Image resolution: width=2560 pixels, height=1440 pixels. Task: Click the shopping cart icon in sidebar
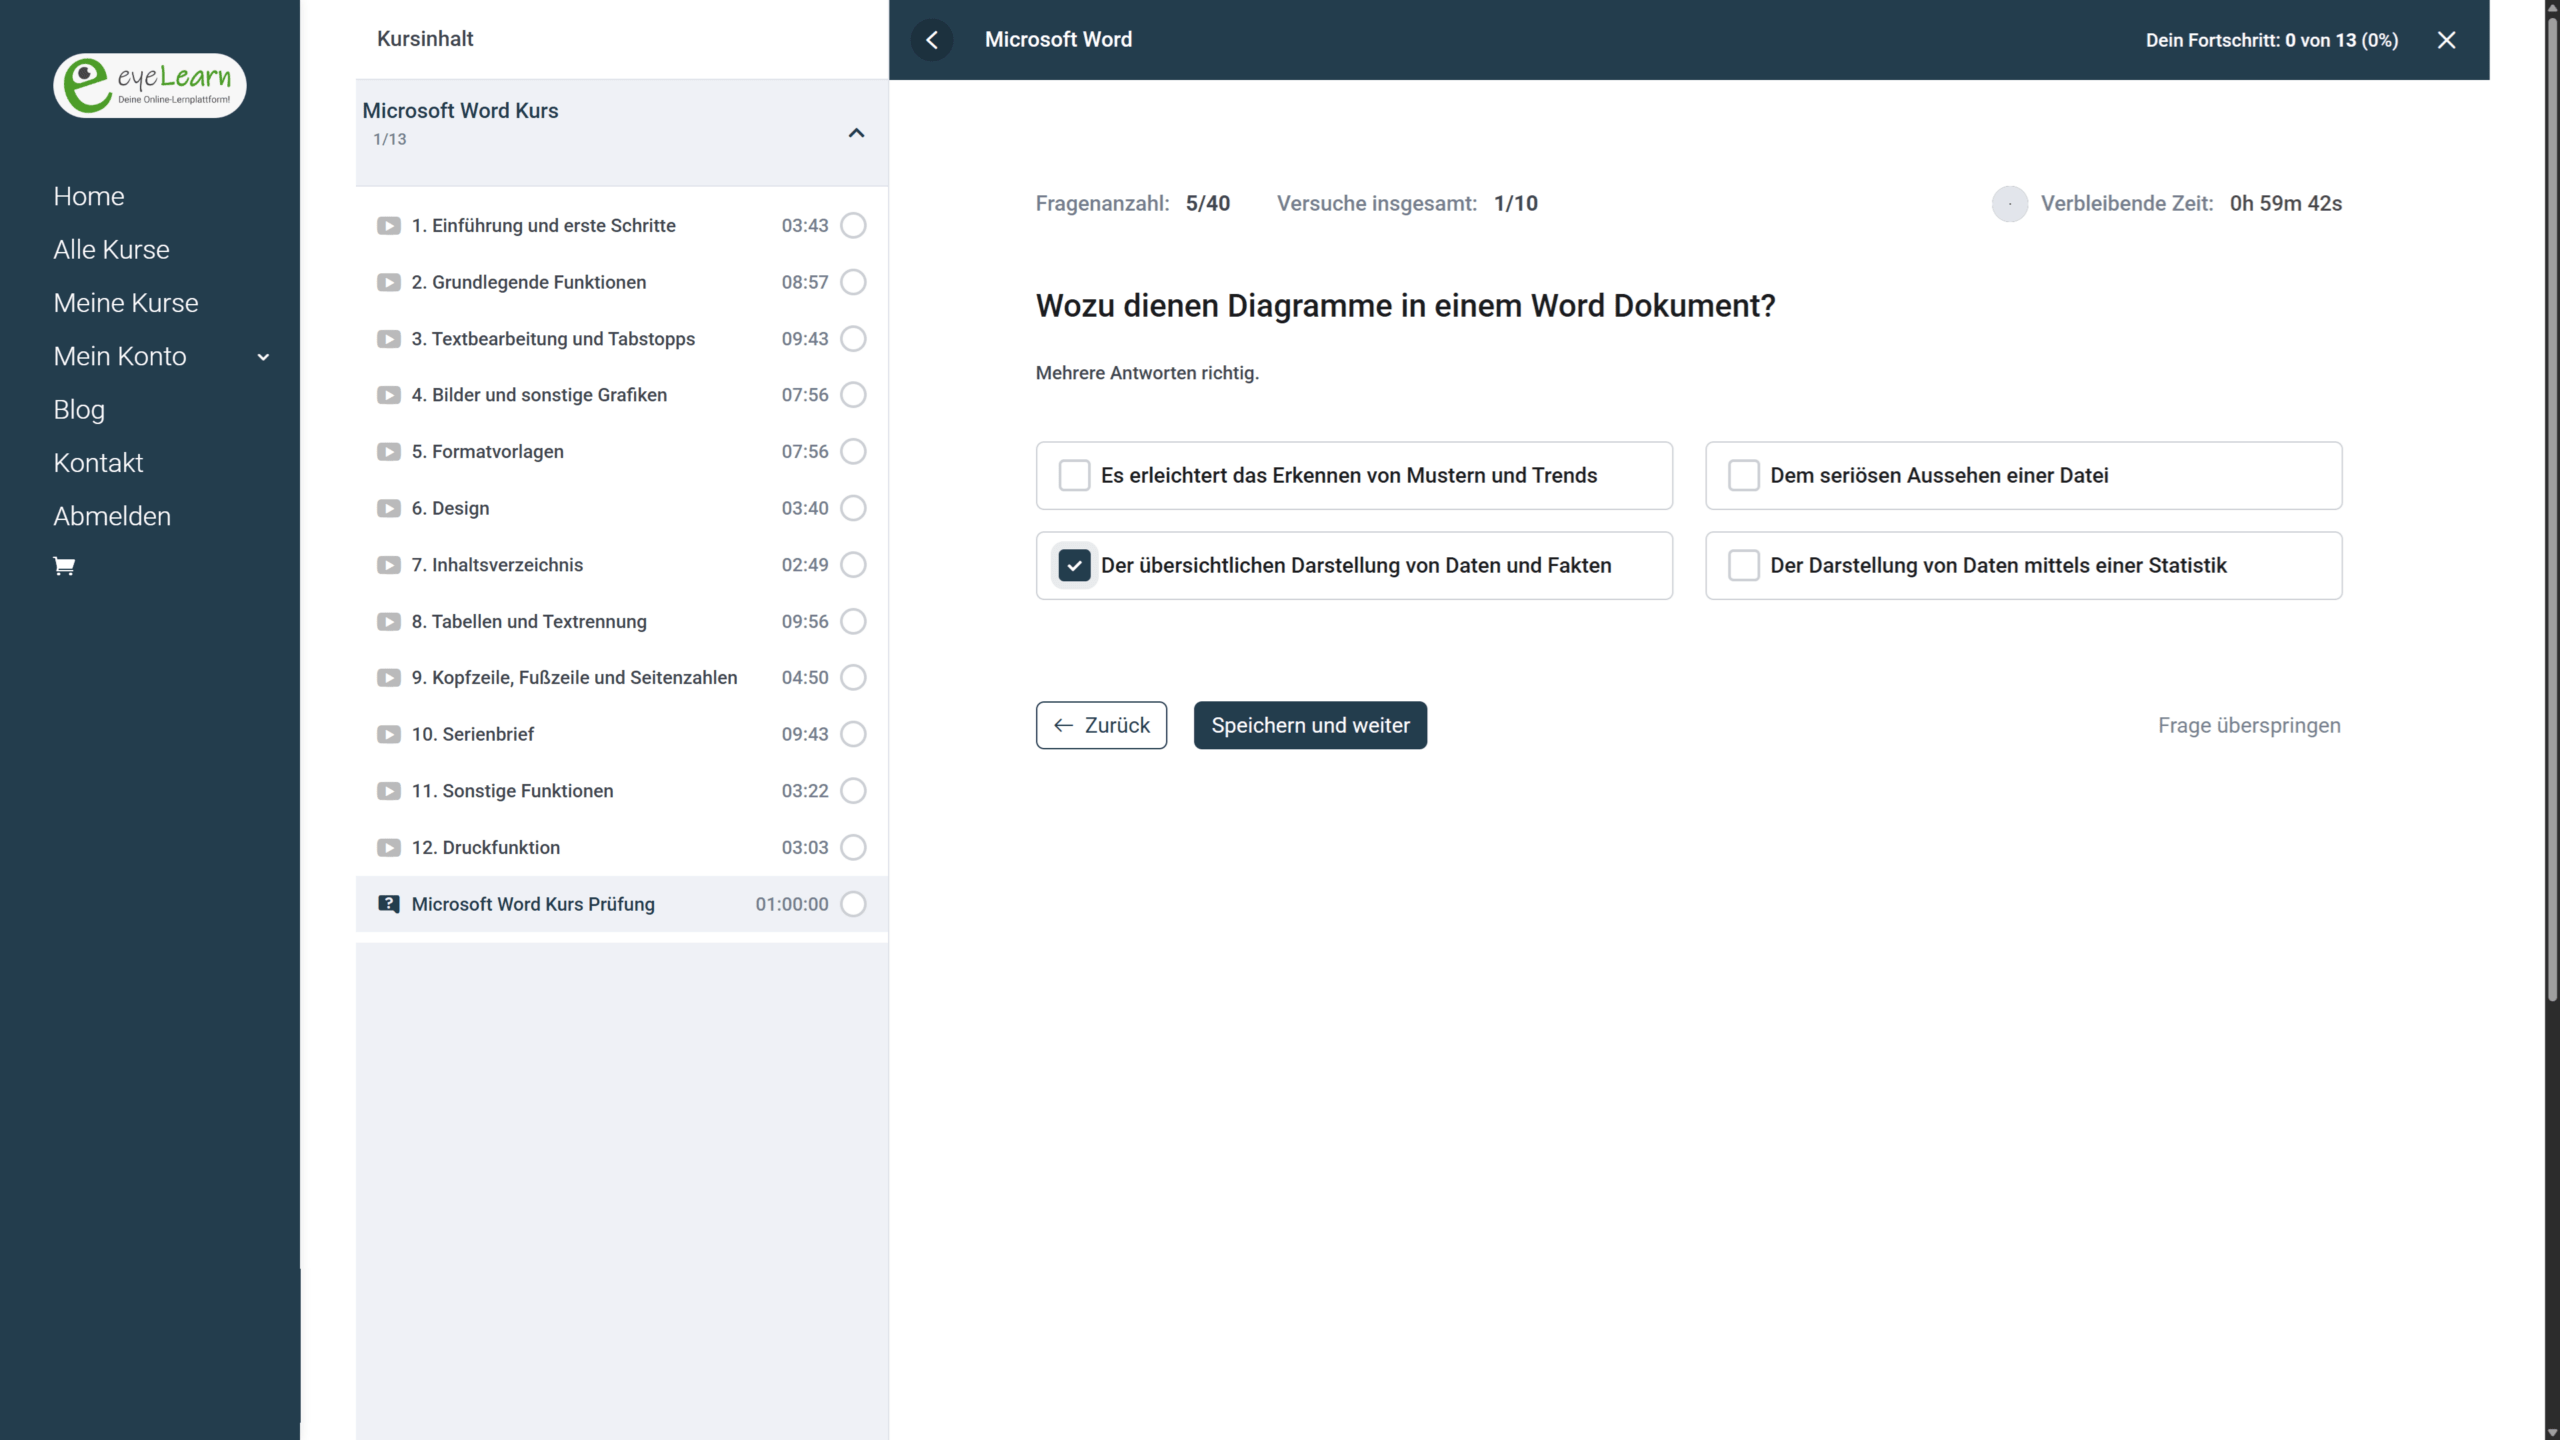(64, 567)
